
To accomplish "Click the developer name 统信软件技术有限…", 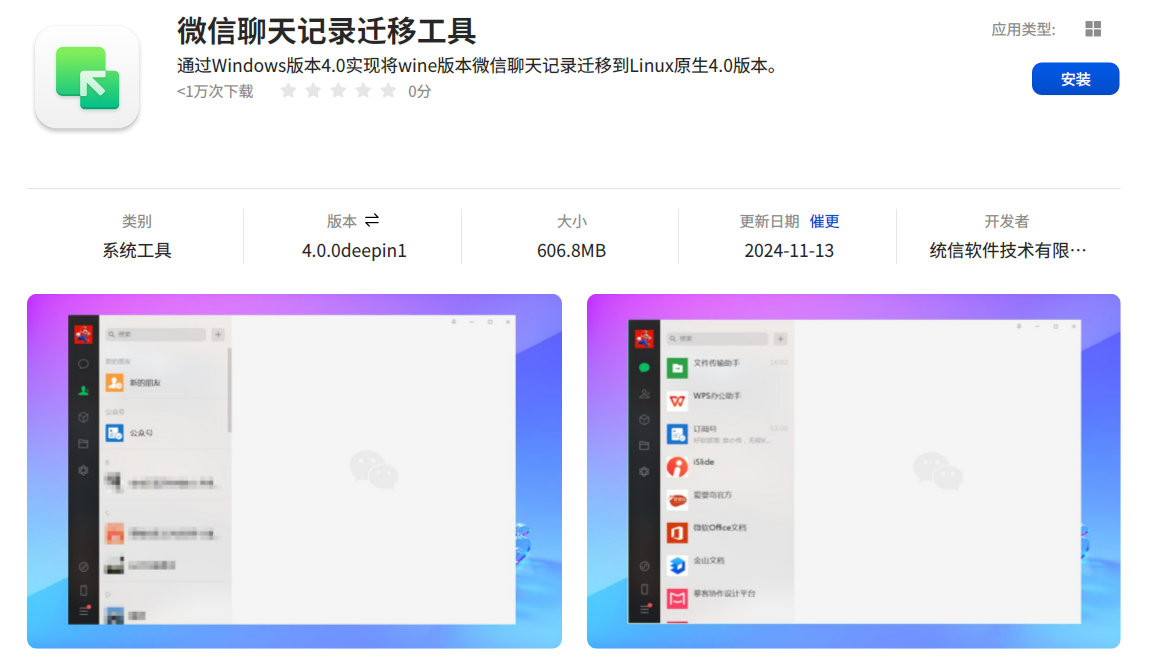I will tap(1007, 251).
